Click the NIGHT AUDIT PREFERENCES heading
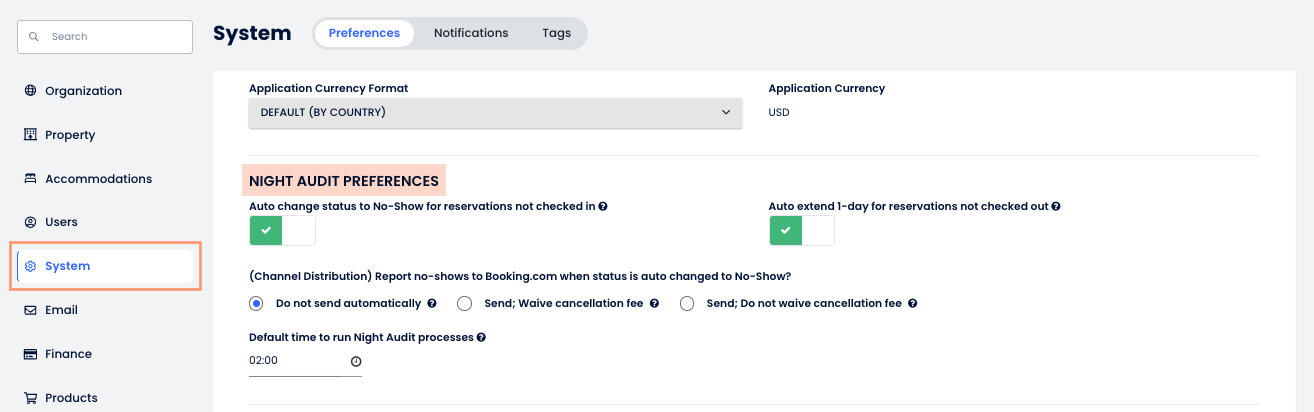Image resolution: width=1314 pixels, height=412 pixels. pos(344,181)
